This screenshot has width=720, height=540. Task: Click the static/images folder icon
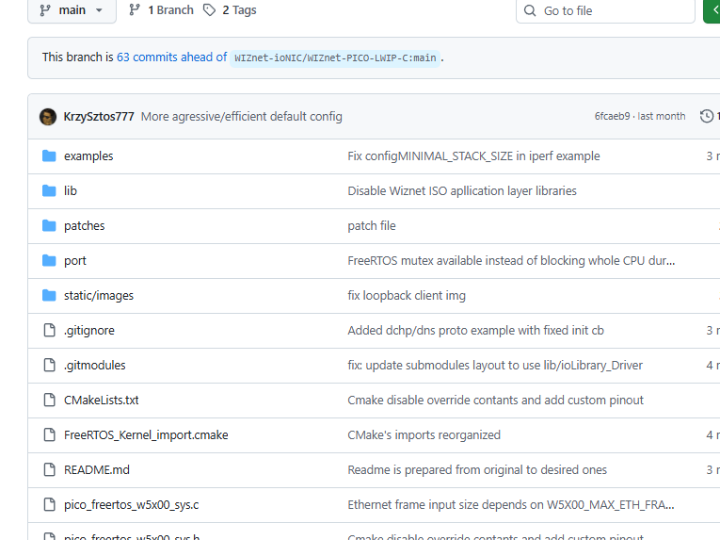click(49, 296)
